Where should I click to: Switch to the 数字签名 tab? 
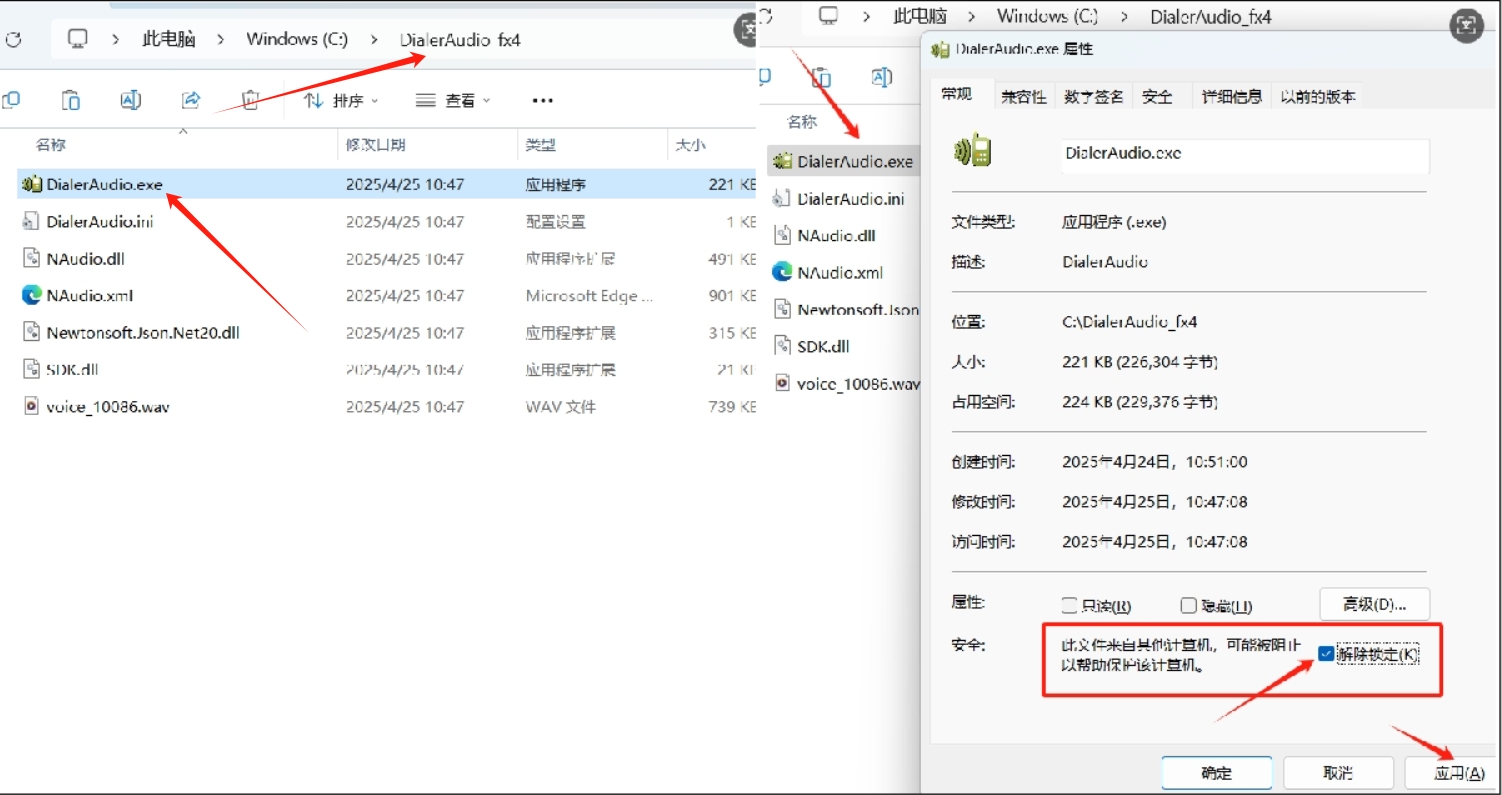(1093, 97)
